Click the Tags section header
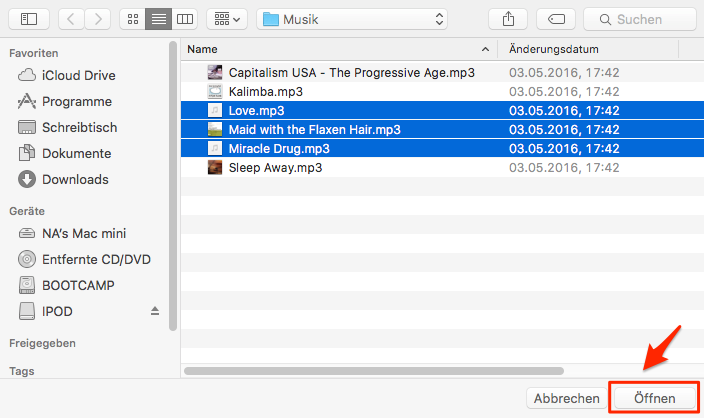 coord(22,371)
